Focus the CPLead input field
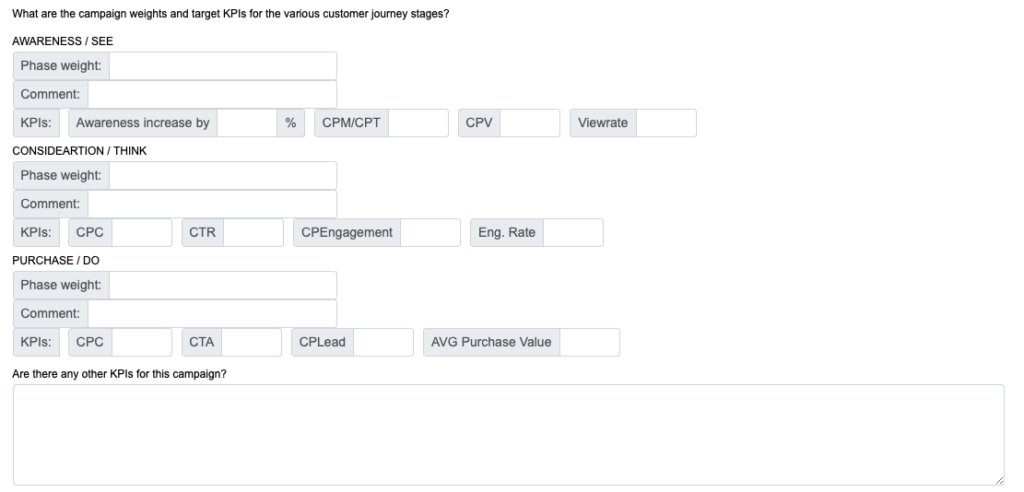Viewport: 1024px width, 492px height. [383, 342]
